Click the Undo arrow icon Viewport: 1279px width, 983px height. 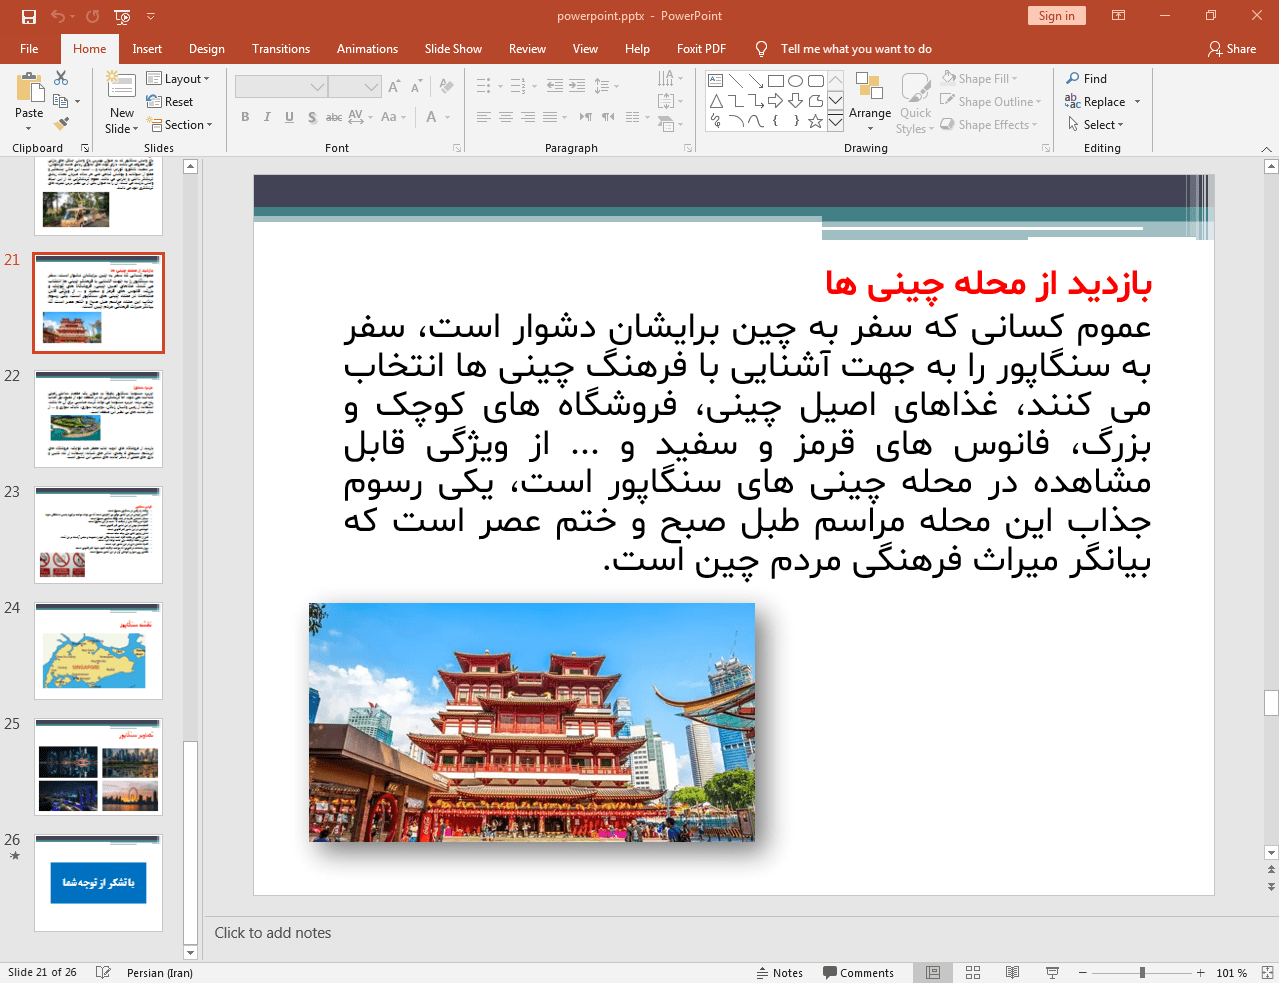tap(58, 16)
